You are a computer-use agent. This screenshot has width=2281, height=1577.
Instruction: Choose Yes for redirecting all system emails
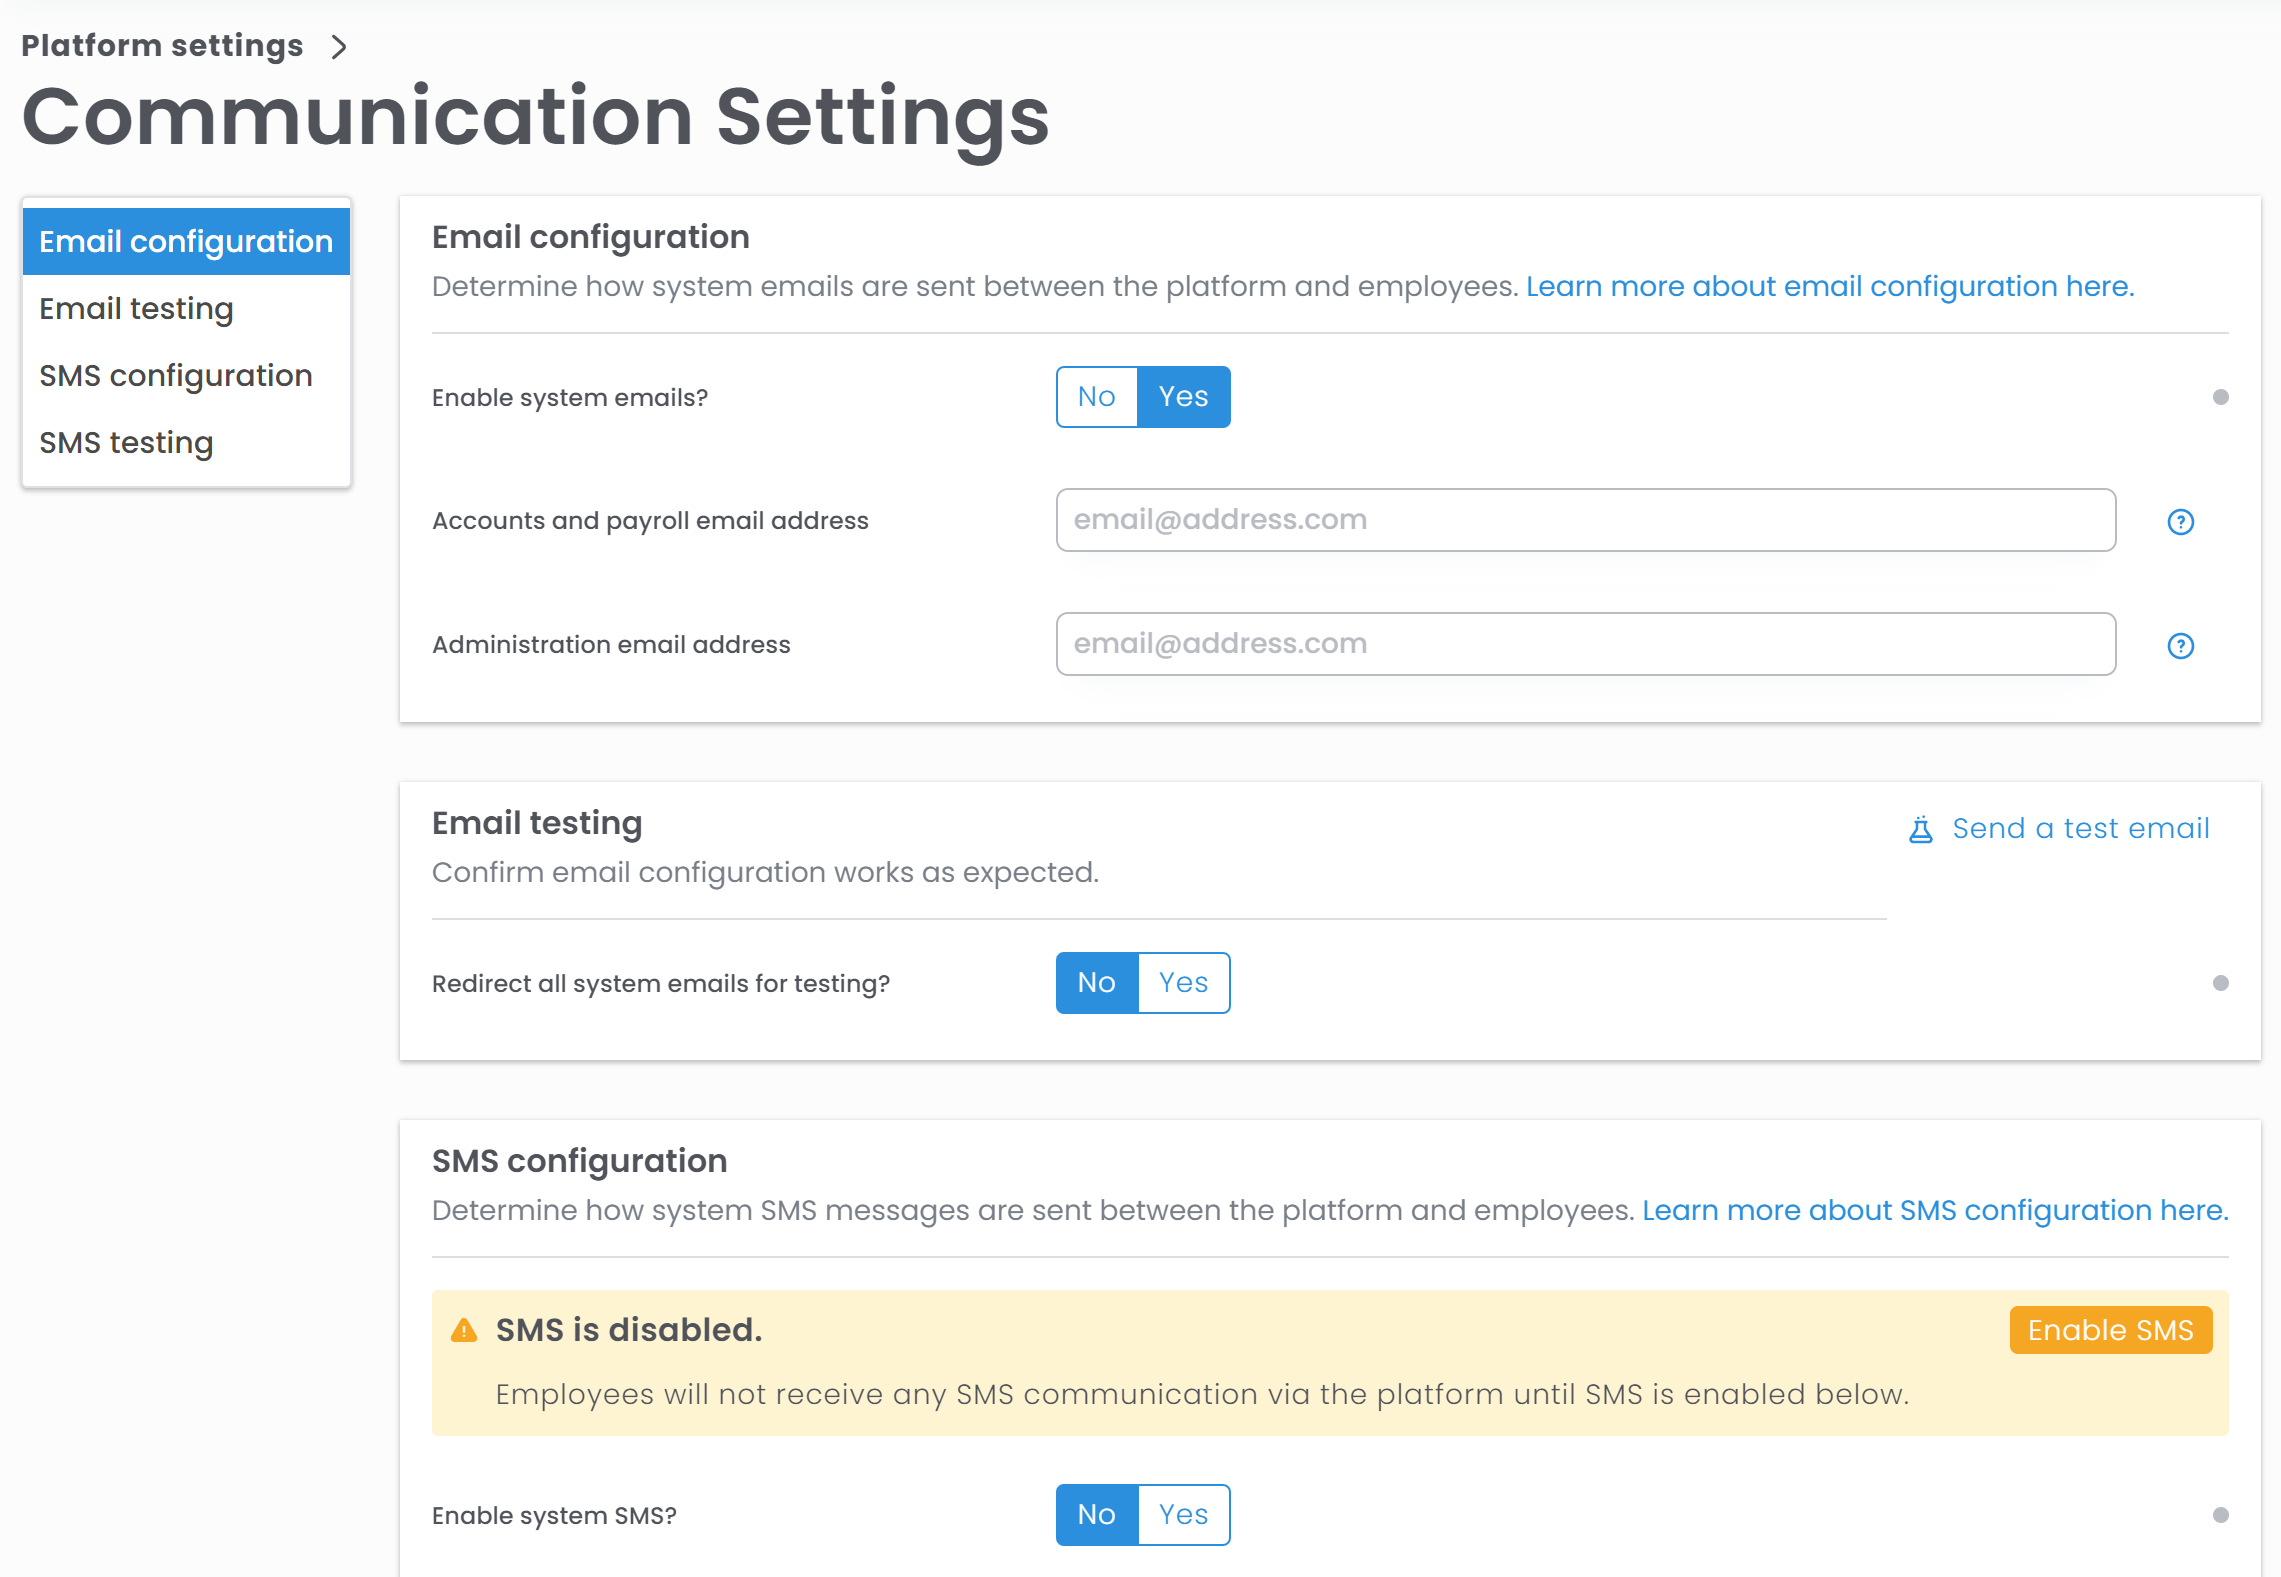pyautogui.click(x=1183, y=983)
